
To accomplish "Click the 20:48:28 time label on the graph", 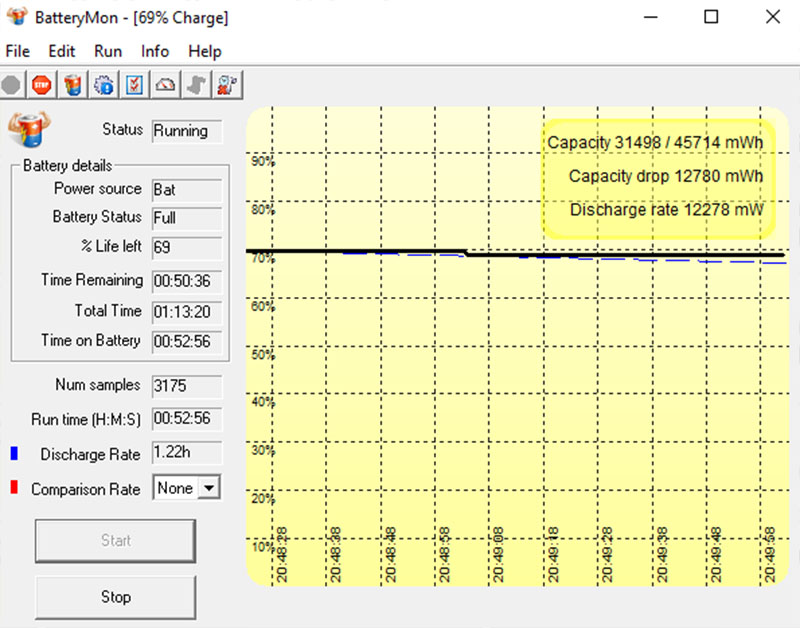I will (282, 555).
